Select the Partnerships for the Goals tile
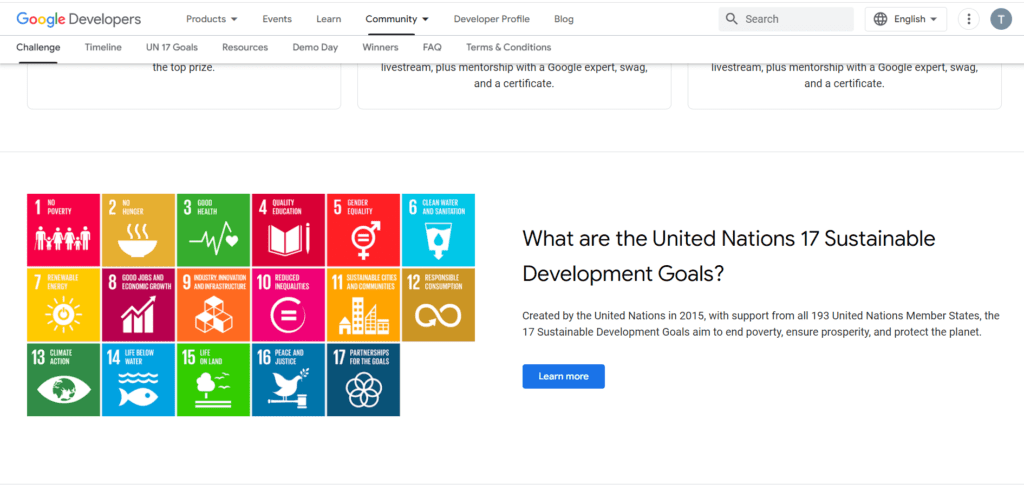 pos(363,380)
